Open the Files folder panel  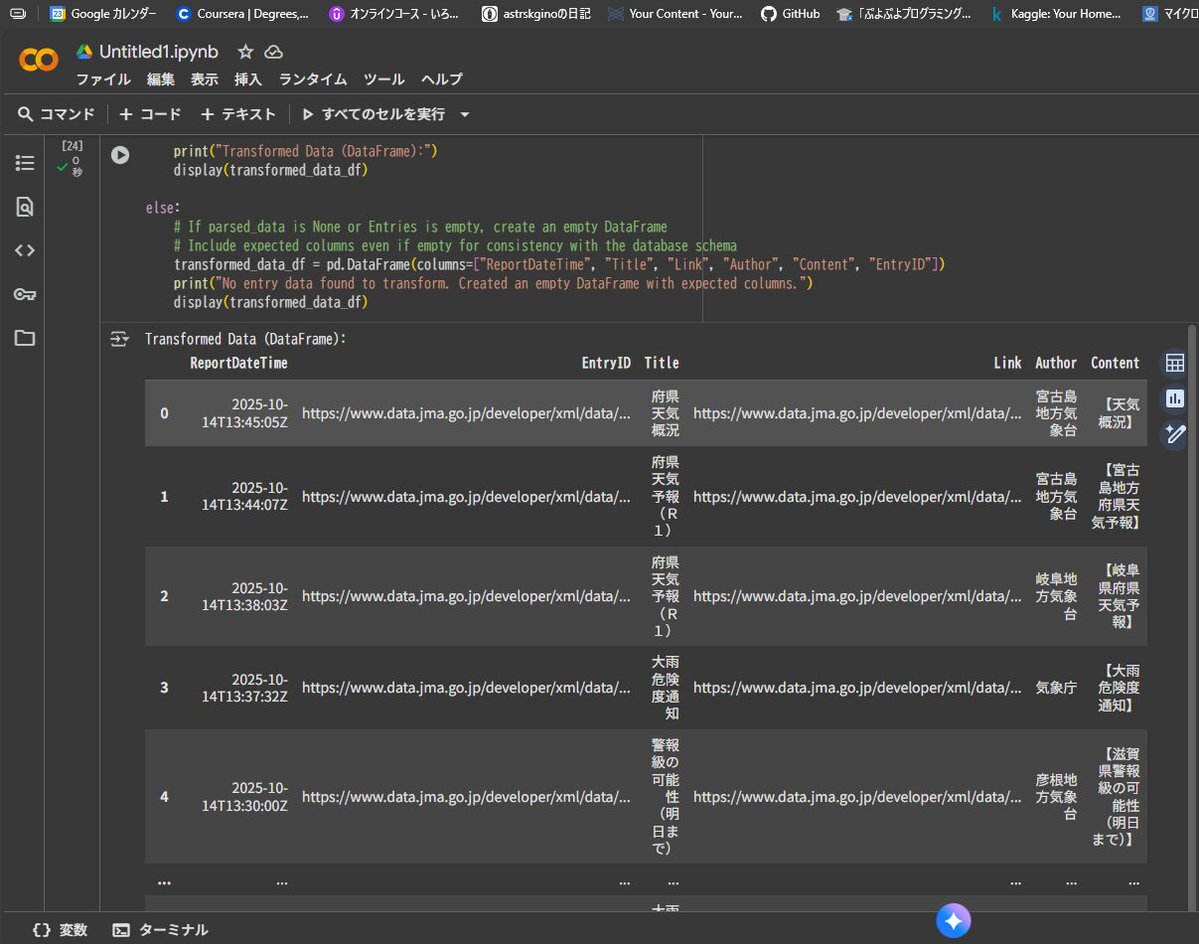25,338
